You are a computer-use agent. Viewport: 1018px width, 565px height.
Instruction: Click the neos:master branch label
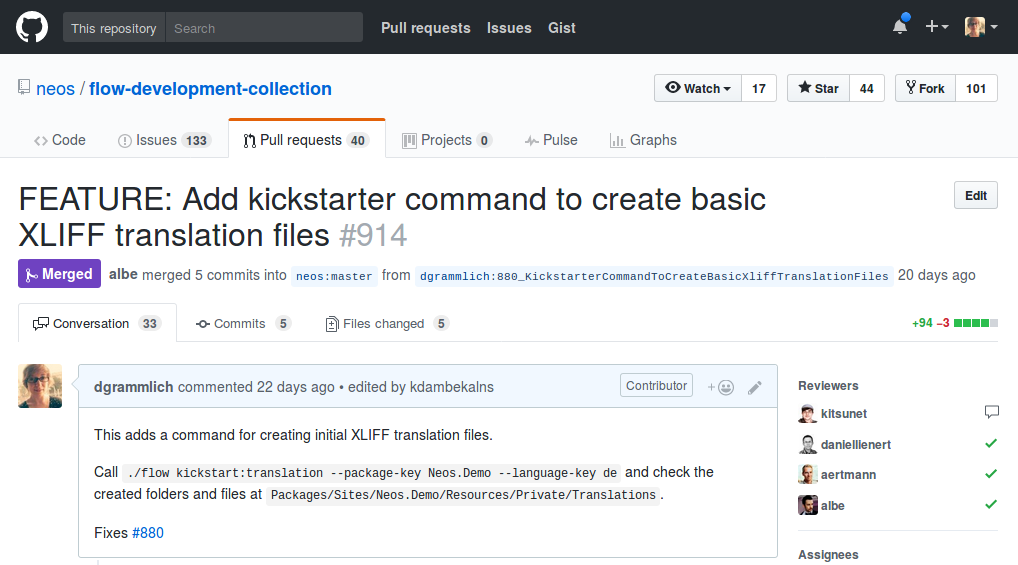[334, 276]
